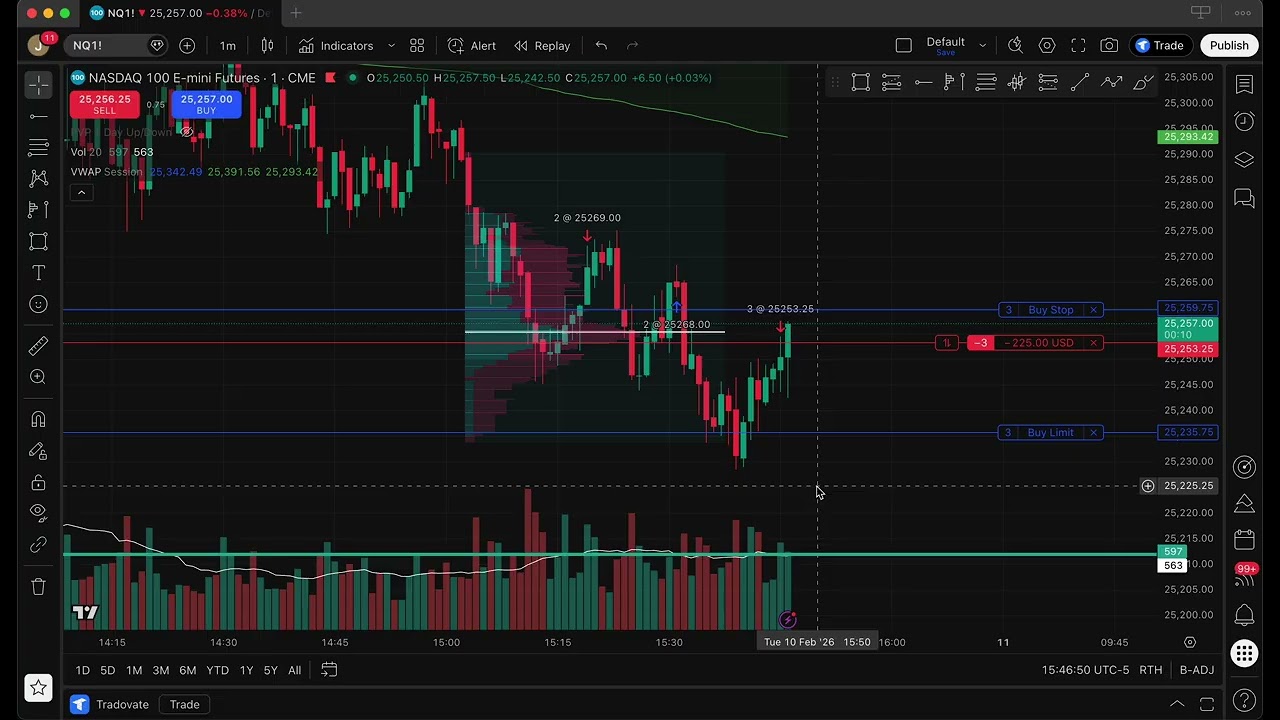
Task: Select the YTD date range
Action: (x=217, y=670)
